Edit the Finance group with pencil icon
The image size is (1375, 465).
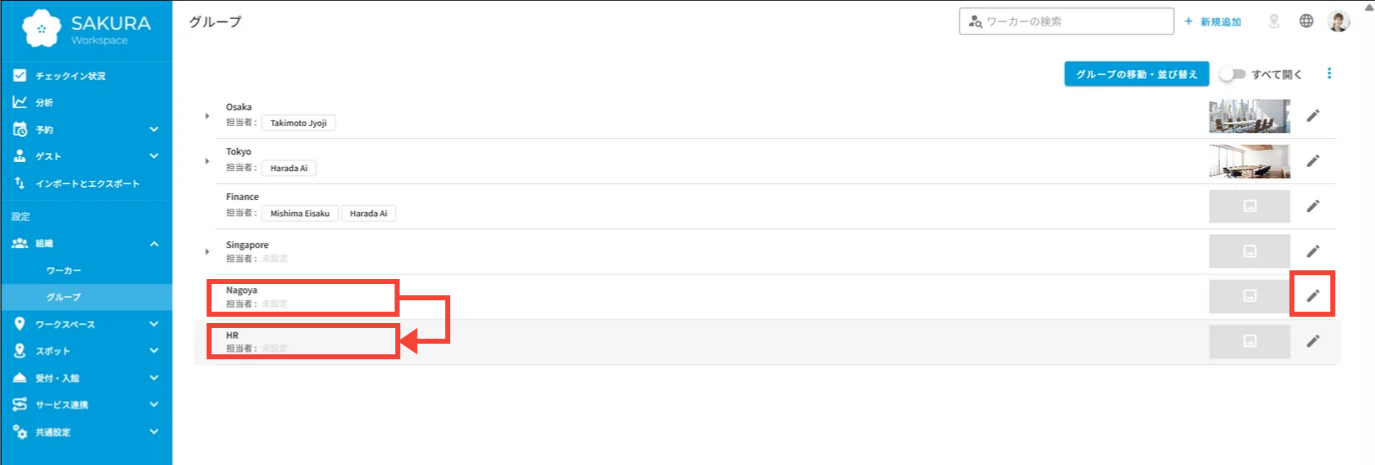pyautogui.click(x=1313, y=206)
